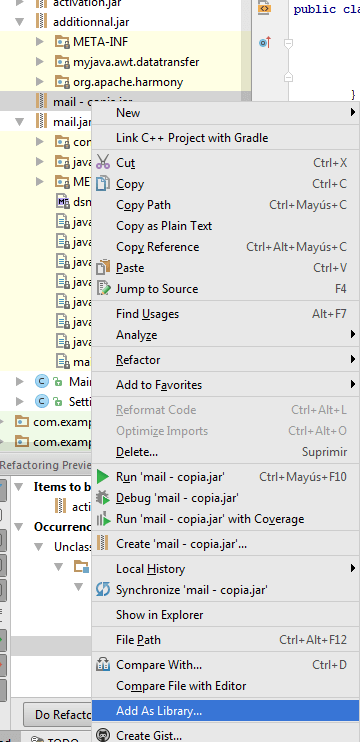Viewport: 360px width, 742px height.
Task: Click the mail - copia.jar archive icon
Action: 42,101
